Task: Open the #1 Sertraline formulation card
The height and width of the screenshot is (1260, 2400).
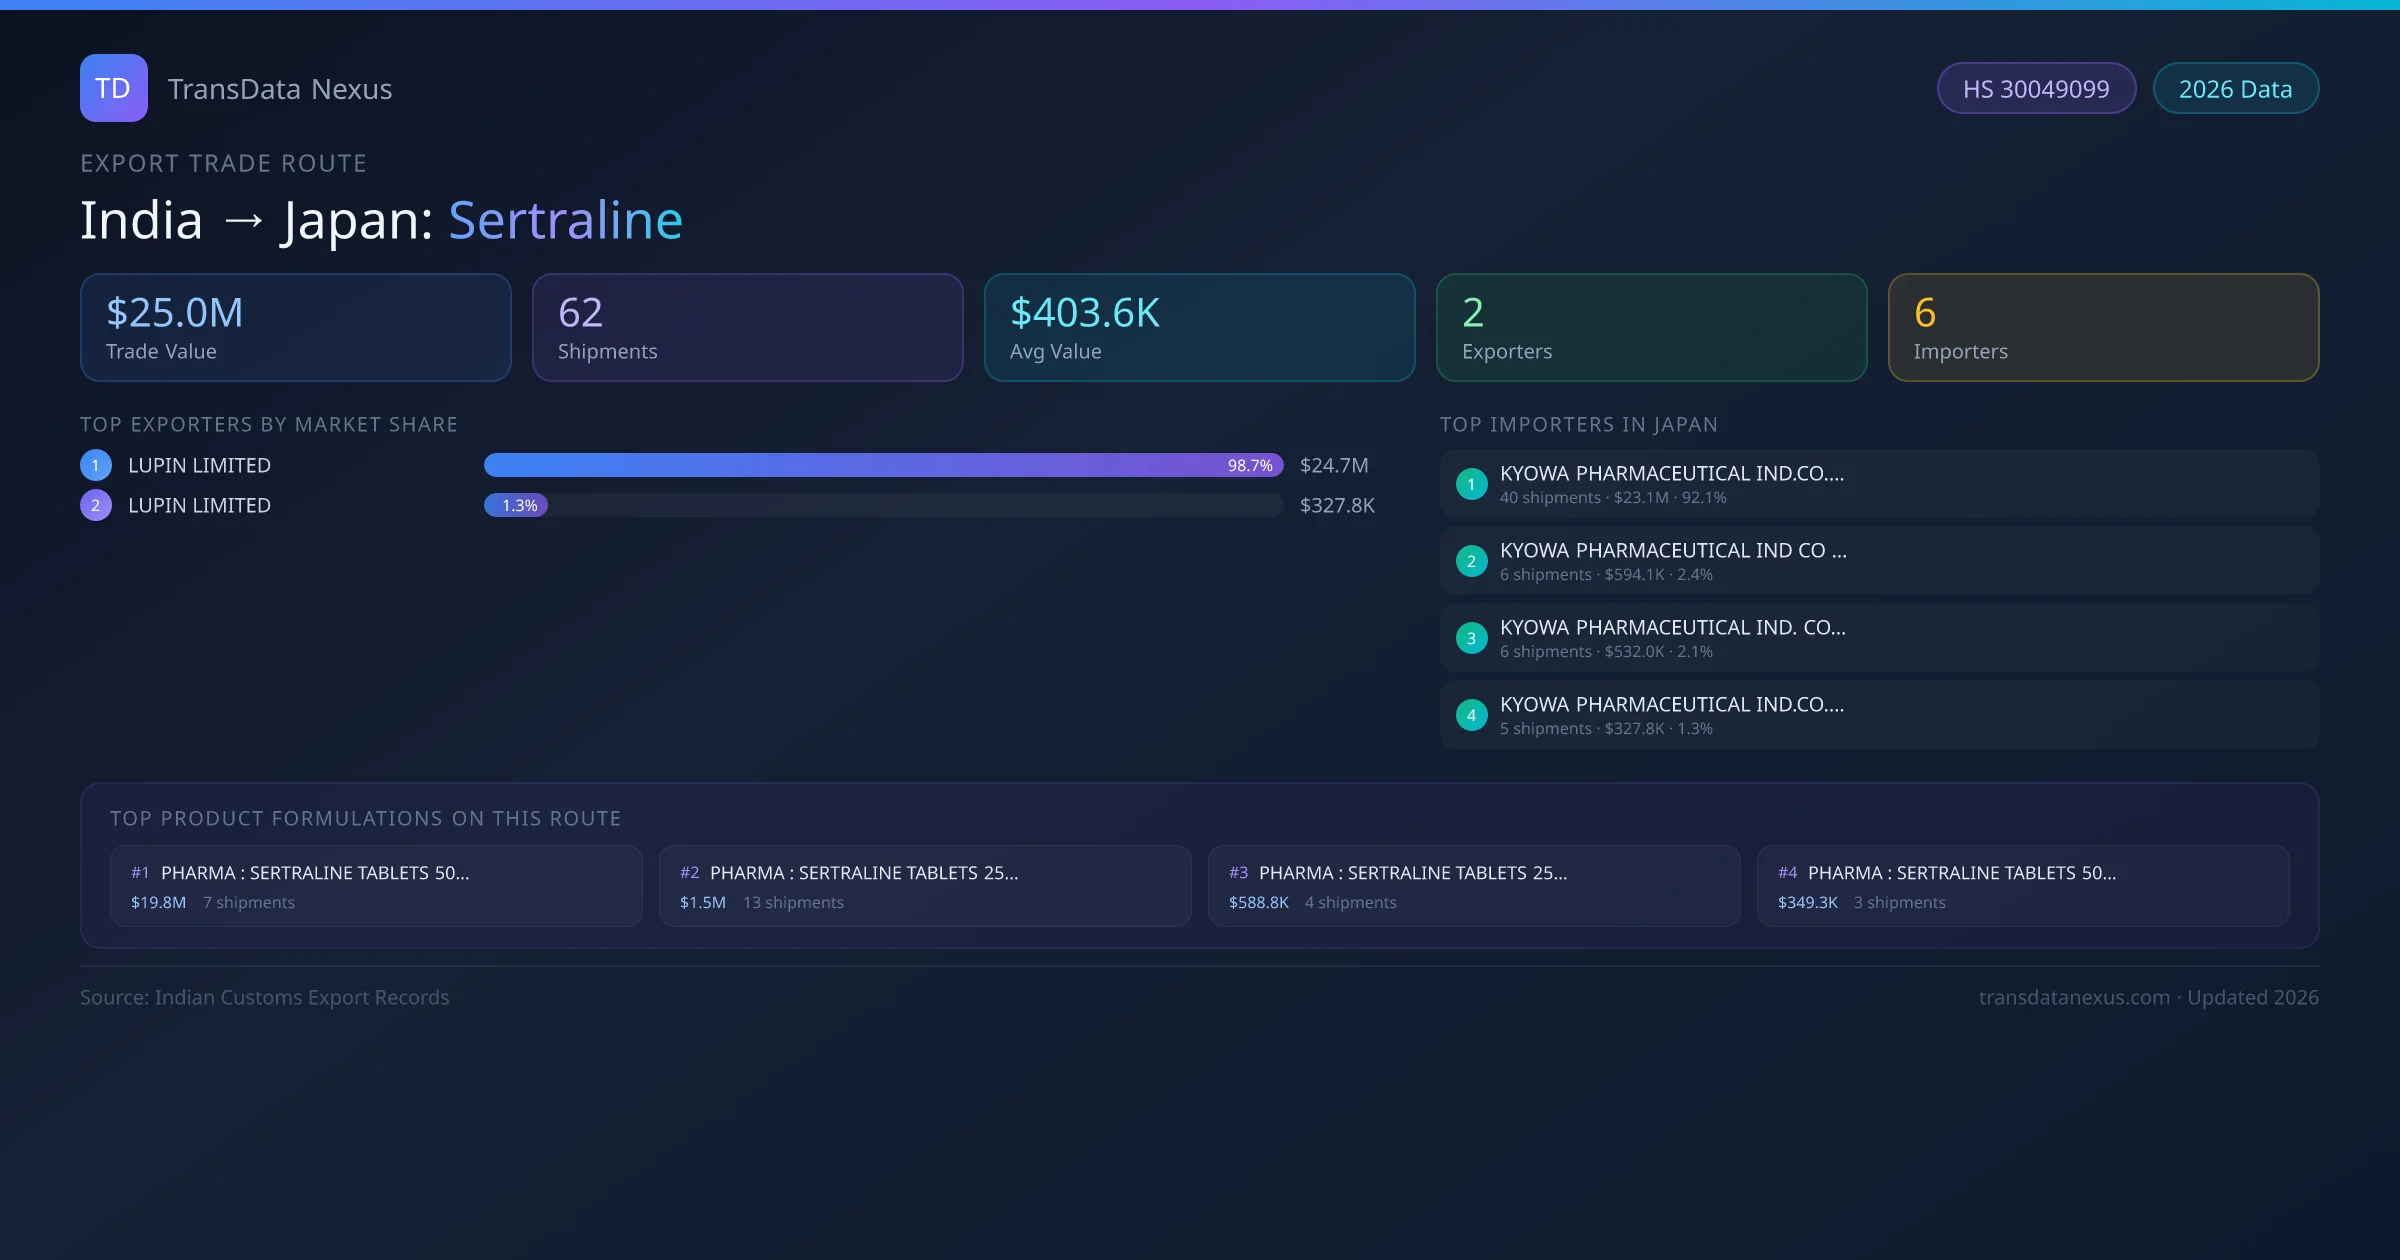Action: tap(375, 886)
